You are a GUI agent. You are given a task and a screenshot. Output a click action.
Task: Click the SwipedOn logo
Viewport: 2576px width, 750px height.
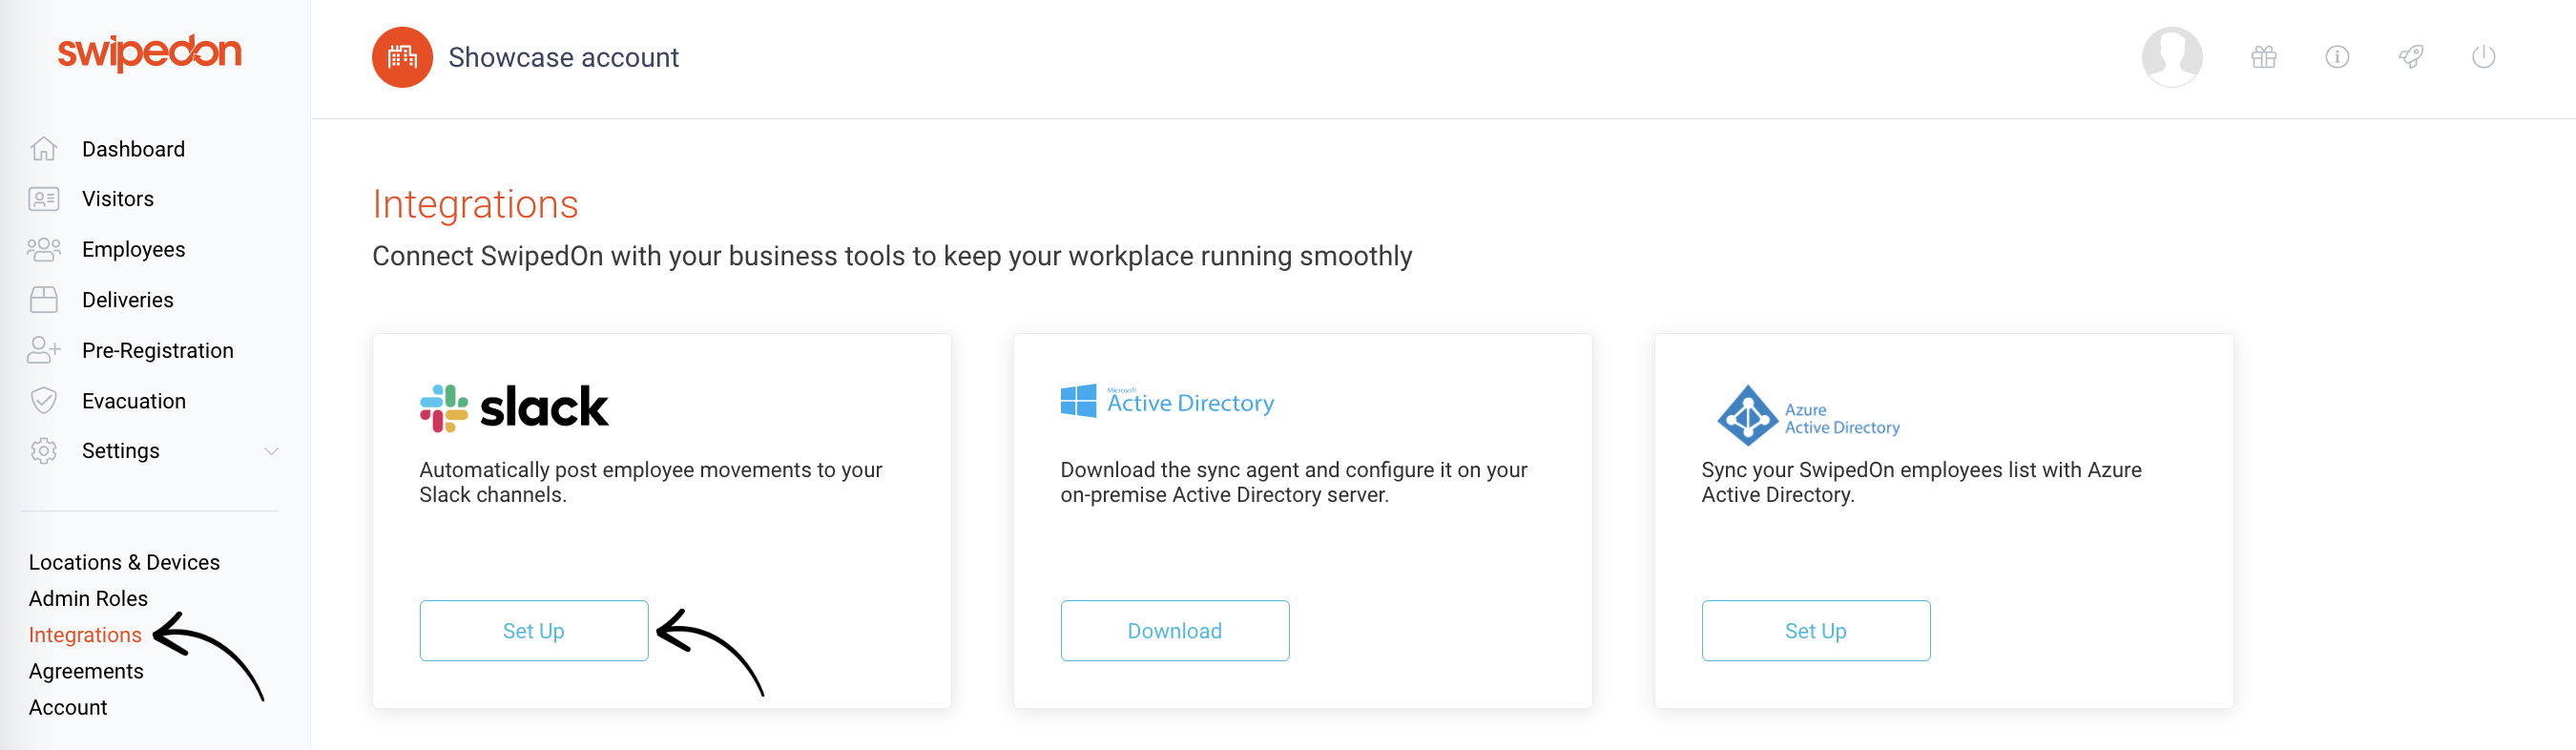(149, 53)
